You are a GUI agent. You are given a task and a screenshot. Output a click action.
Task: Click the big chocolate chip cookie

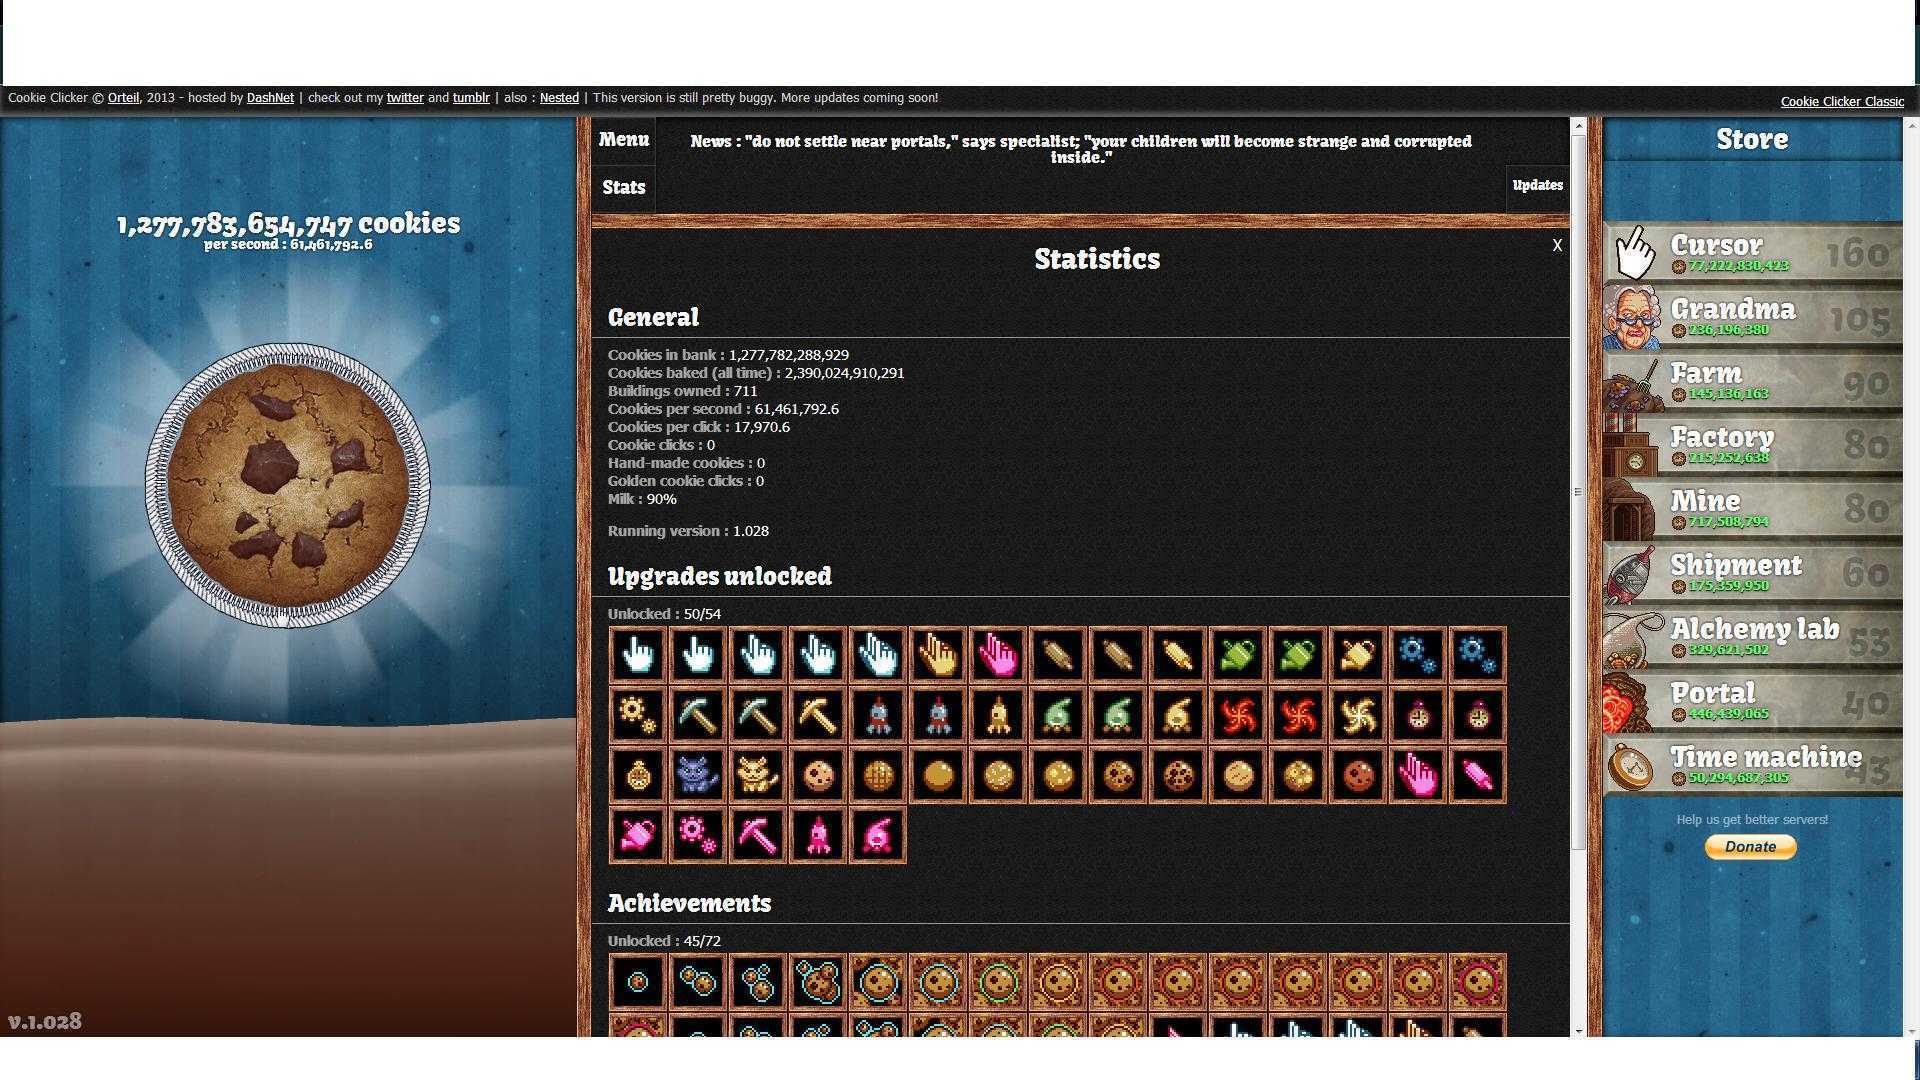pos(288,485)
